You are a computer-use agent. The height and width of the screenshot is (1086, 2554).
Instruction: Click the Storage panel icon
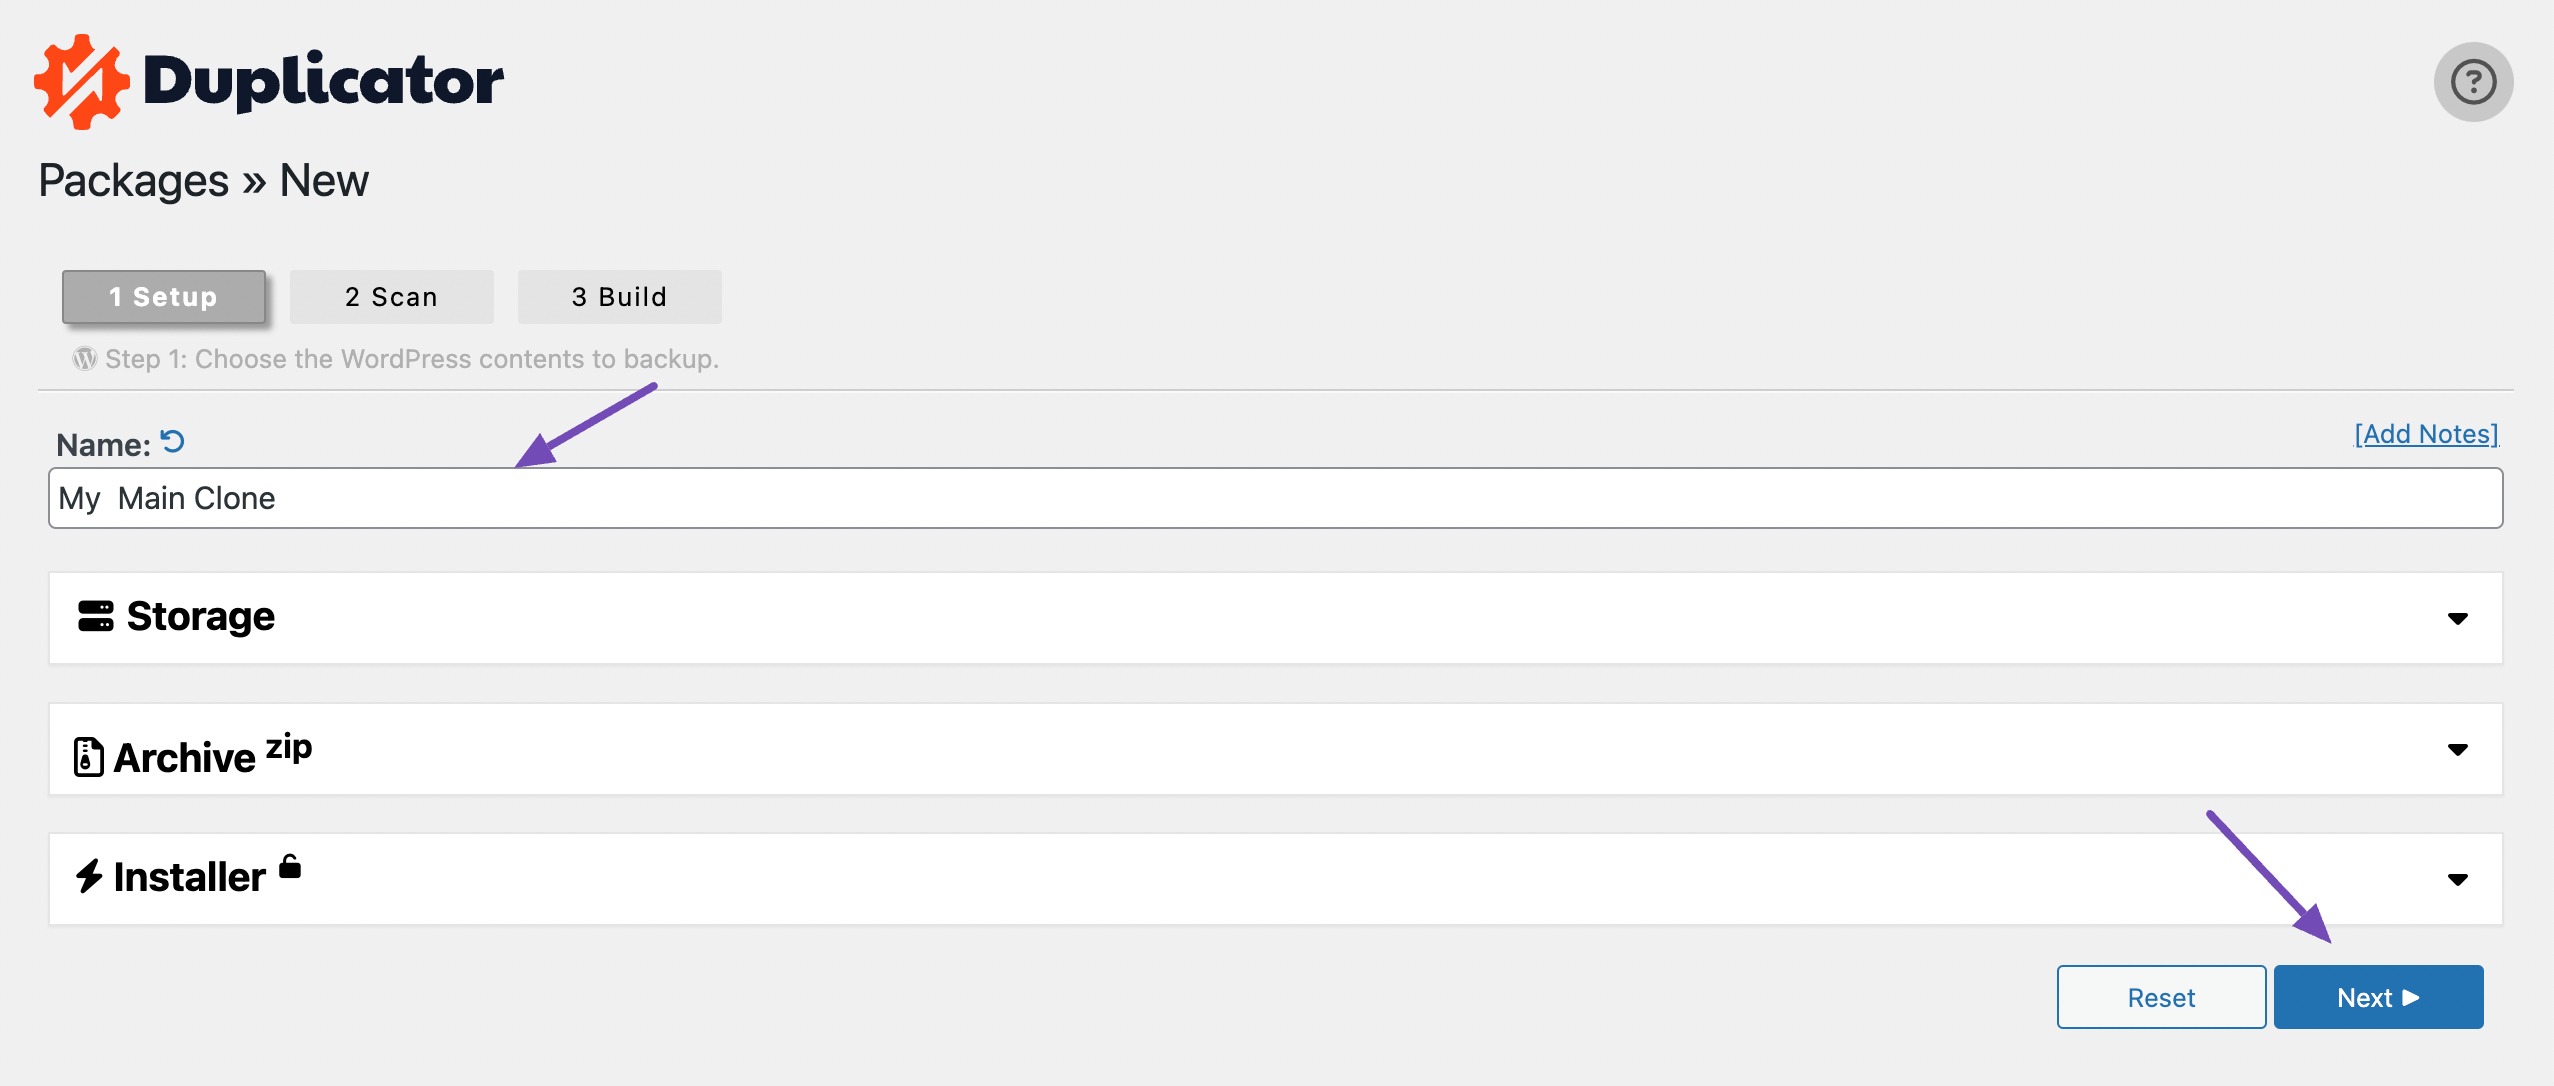pyautogui.click(x=91, y=615)
